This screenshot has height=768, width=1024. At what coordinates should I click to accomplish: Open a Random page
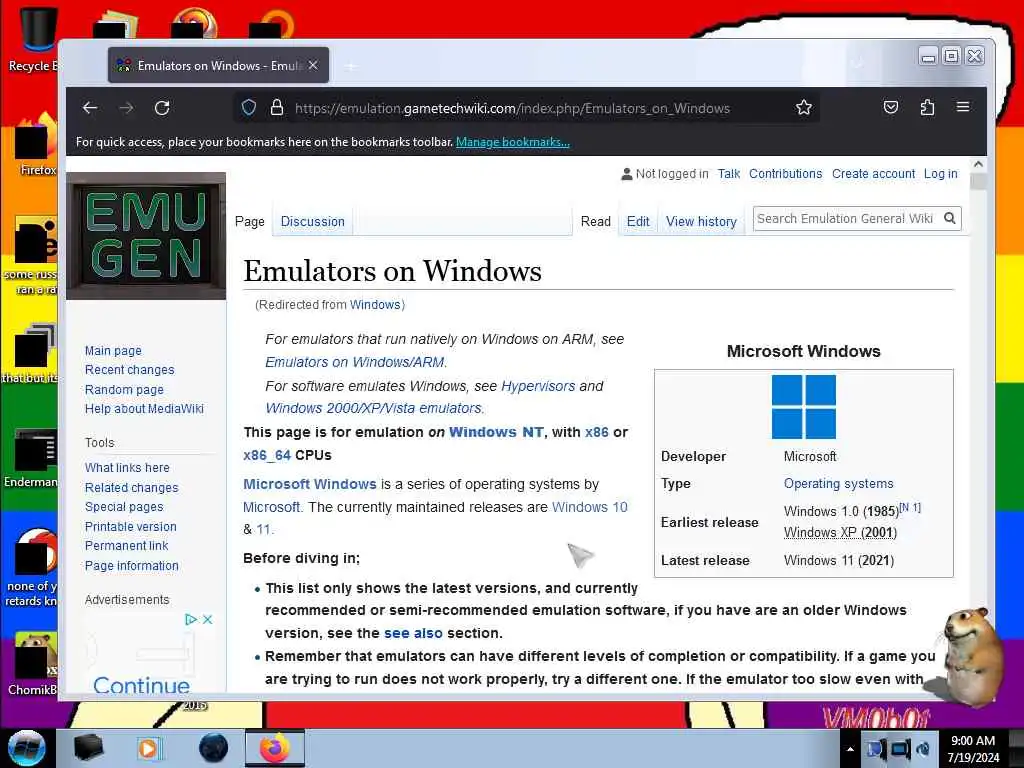tap(124, 389)
